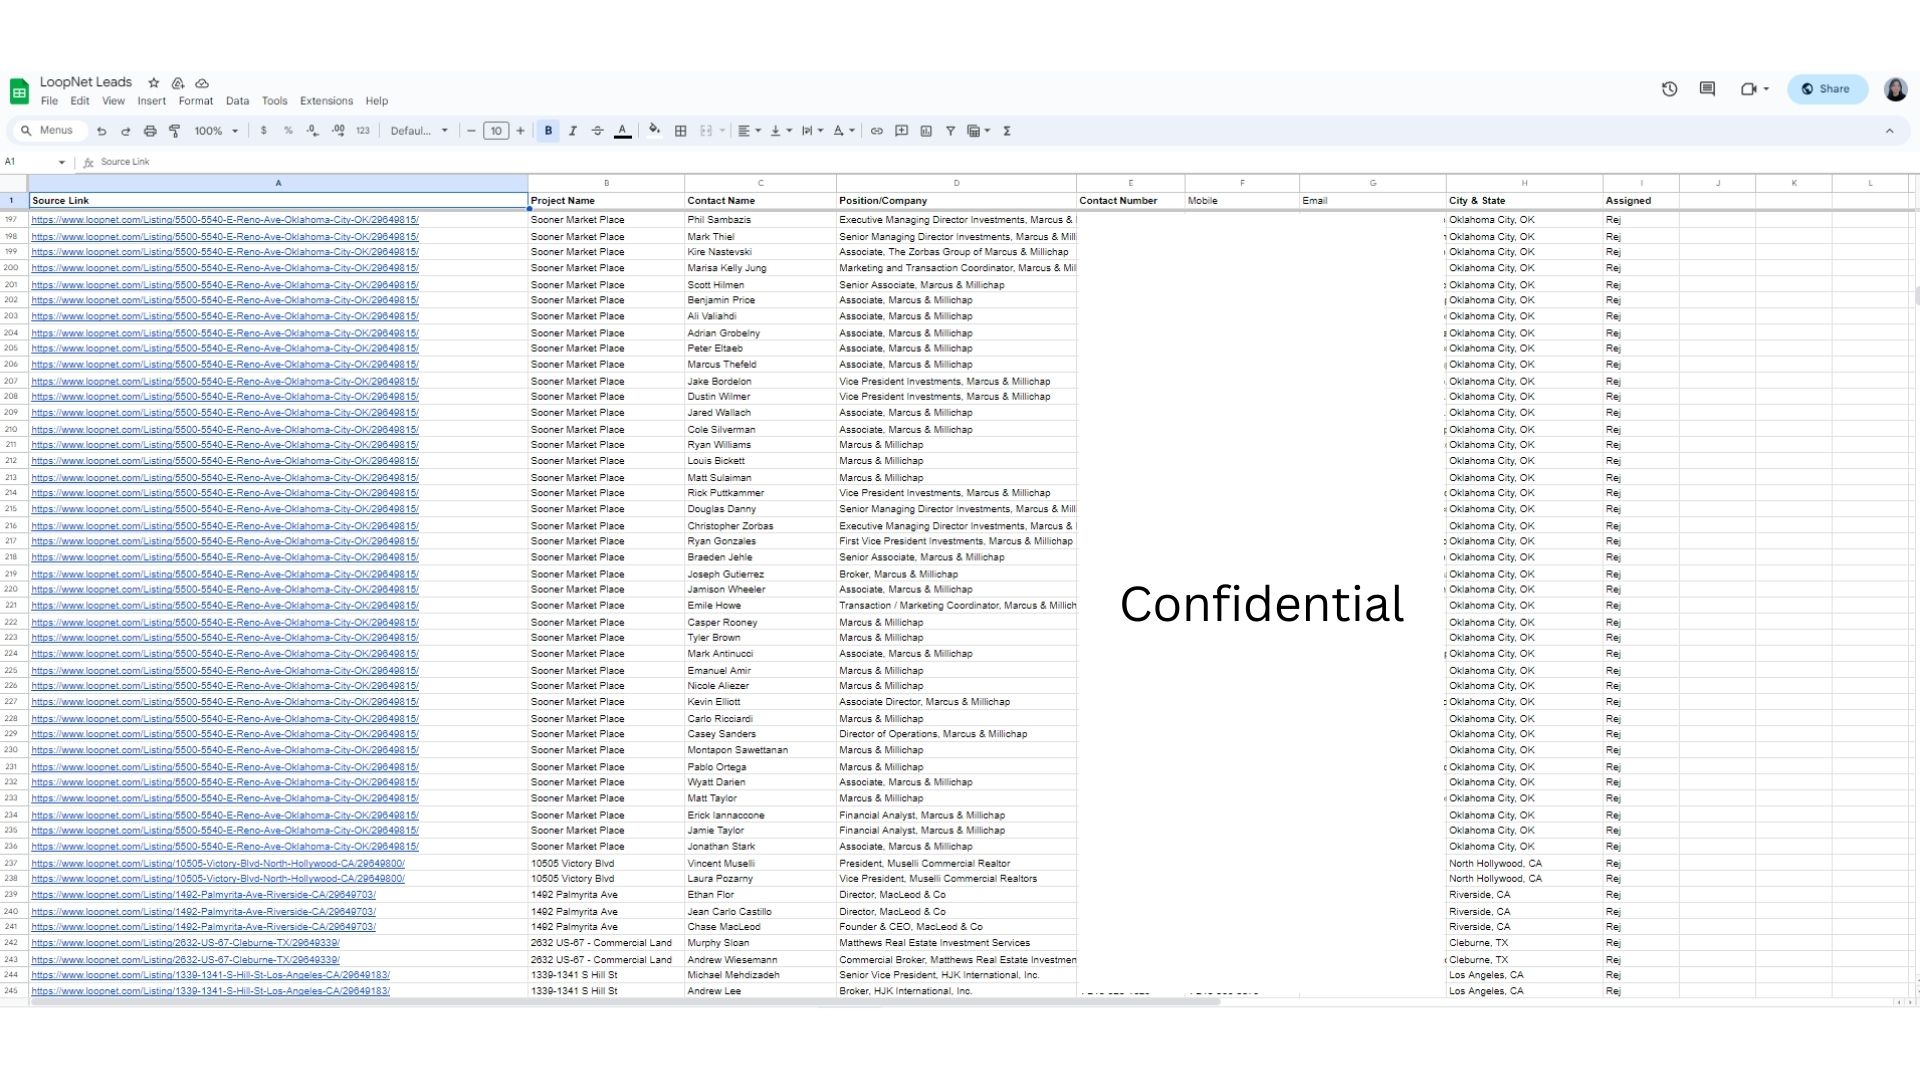Open the Palmyrita Ave link for Ethan Flor
Image resolution: width=1920 pixels, height=1080 pixels.
[x=204, y=895]
